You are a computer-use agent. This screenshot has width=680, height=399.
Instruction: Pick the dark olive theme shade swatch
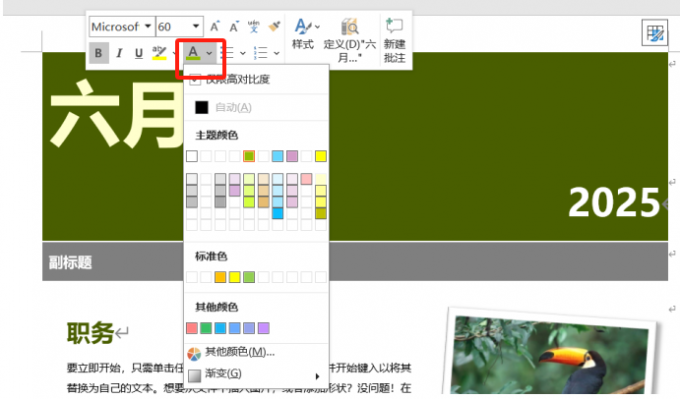320,213
